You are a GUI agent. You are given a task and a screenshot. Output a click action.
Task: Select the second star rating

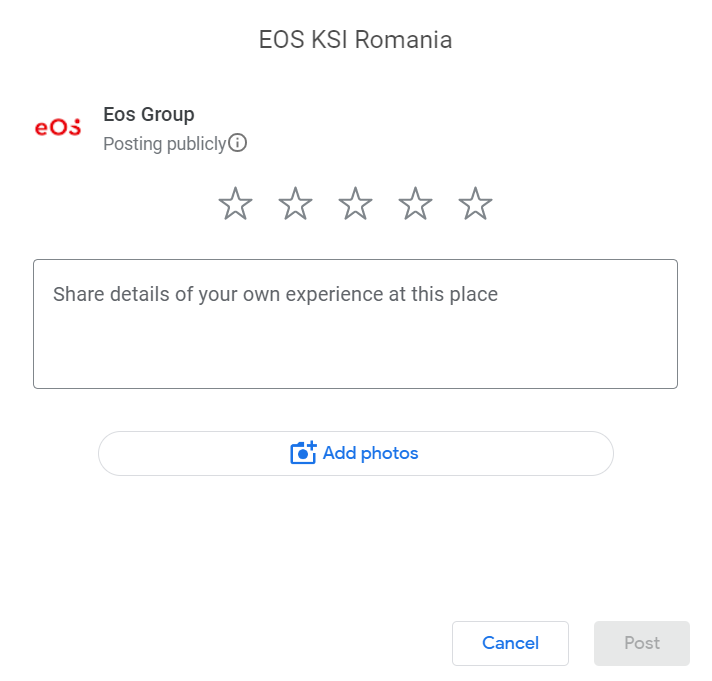(x=295, y=204)
